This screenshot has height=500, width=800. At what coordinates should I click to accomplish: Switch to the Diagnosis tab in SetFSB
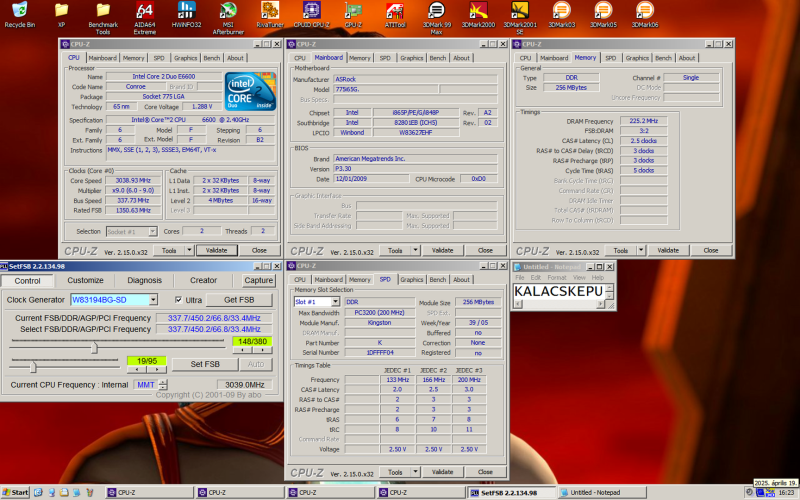(144, 281)
